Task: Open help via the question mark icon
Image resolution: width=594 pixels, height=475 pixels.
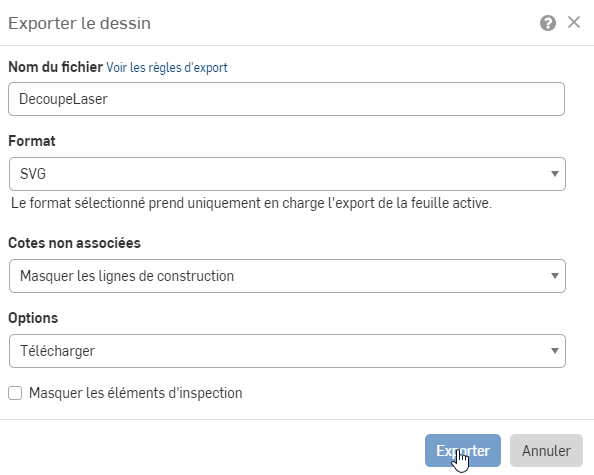Action: (x=547, y=23)
